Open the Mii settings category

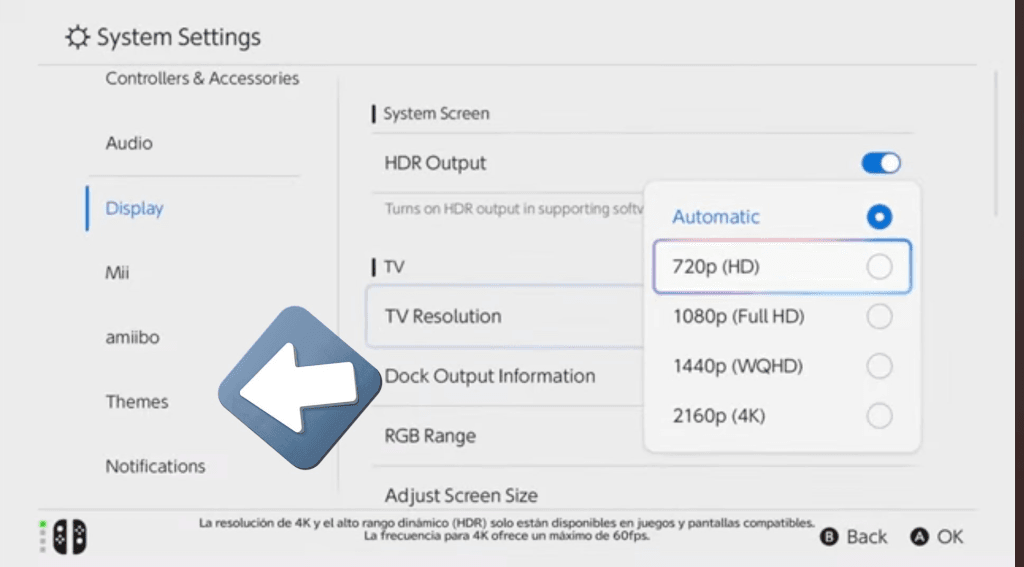[x=118, y=272]
